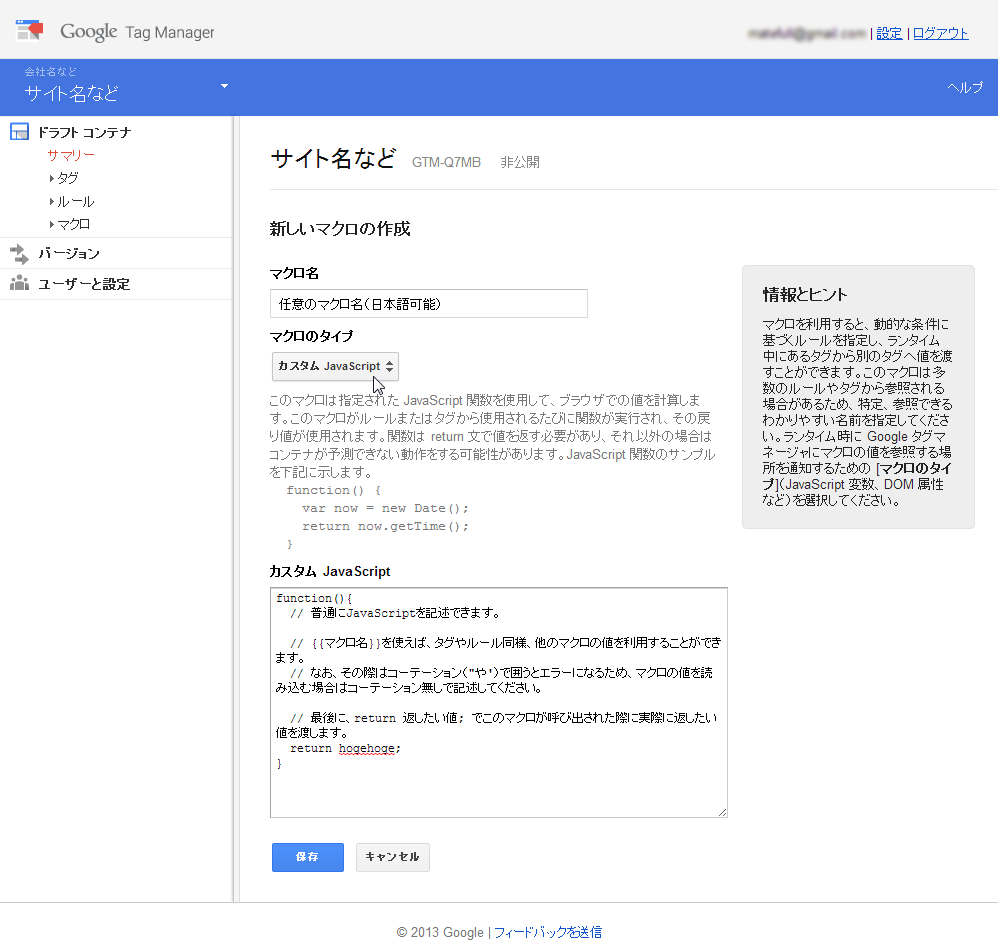Click the ユーザーと設定 people icon
The height and width of the screenshot is (950, 998).
point(18,281)
